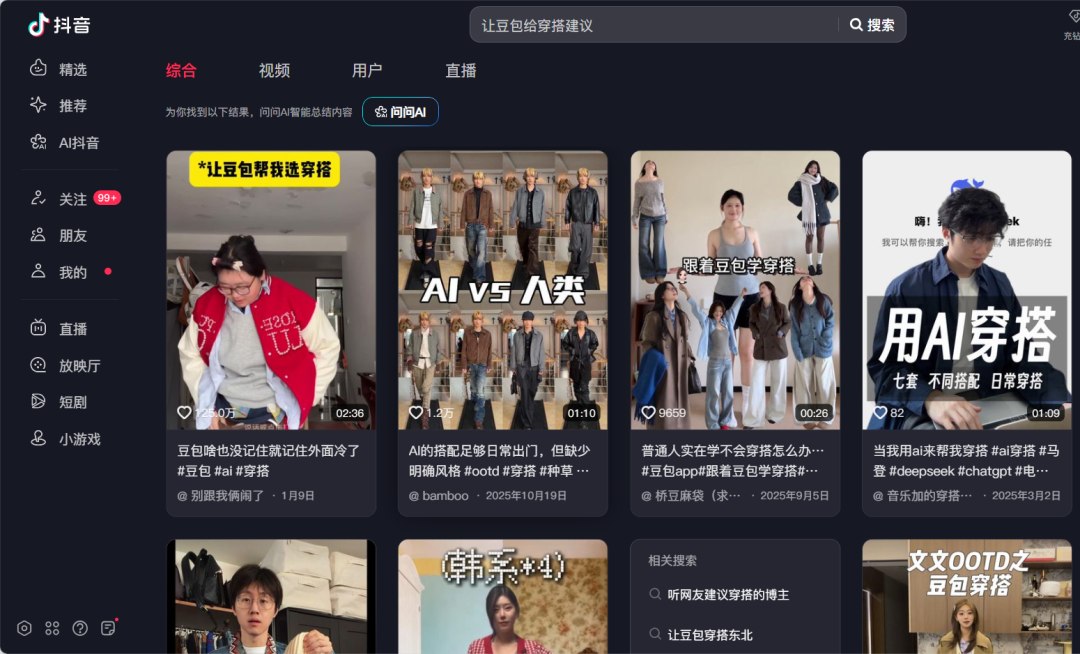The width and height of the screenshot is (1080, 654).
Task: Open the settings hexagon icon at bottom left
Action: (24, 628)
